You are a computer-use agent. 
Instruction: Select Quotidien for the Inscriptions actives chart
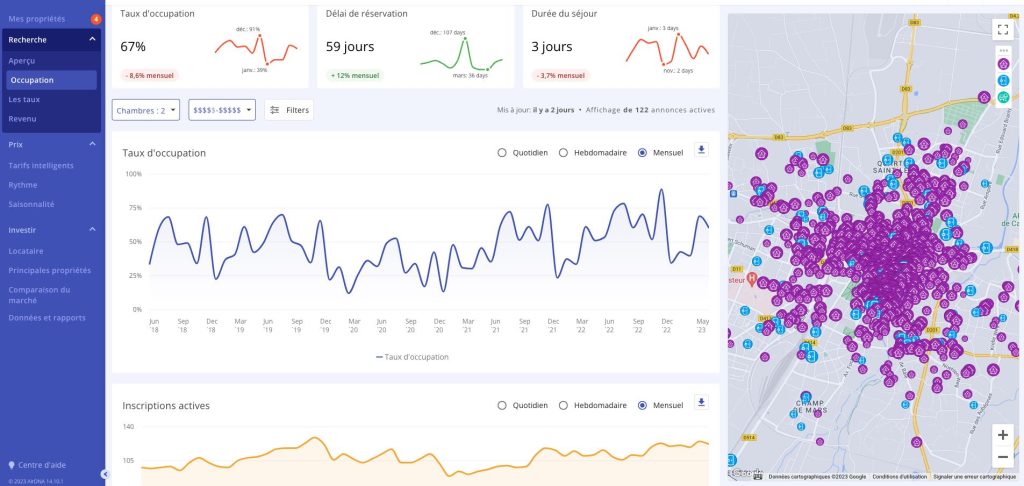[x=503, y=405]
